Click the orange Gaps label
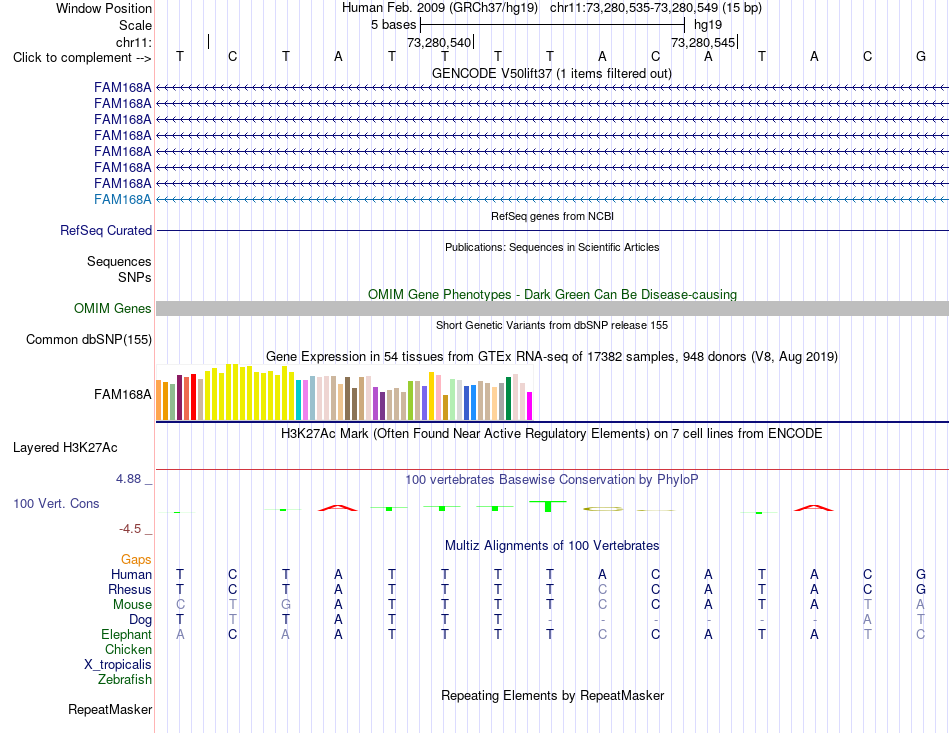Viewport: 950px width, 733px height. 136,559
